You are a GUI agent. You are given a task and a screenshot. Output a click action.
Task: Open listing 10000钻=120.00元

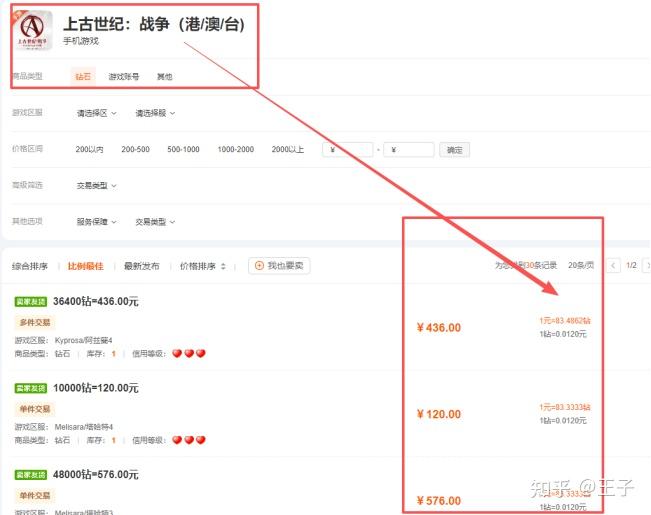(x=95, y=388)
